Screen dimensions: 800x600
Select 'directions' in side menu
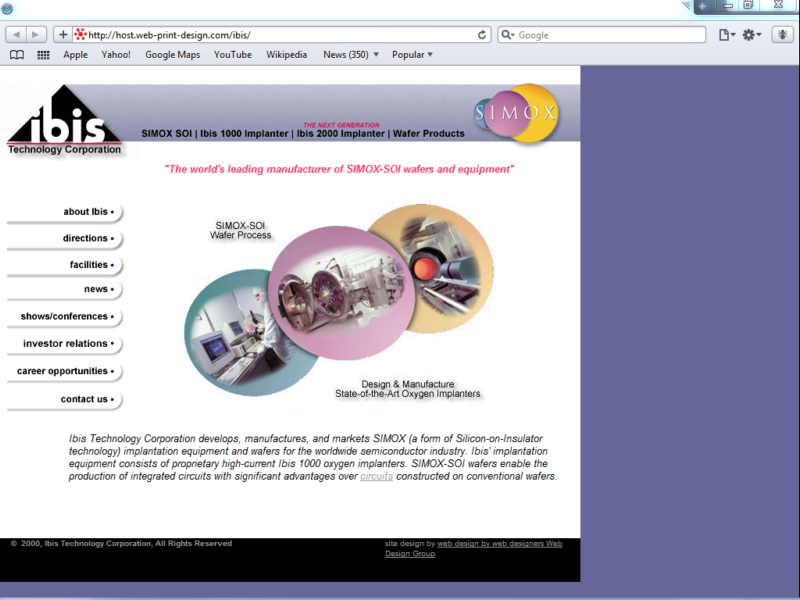[85, 238]
